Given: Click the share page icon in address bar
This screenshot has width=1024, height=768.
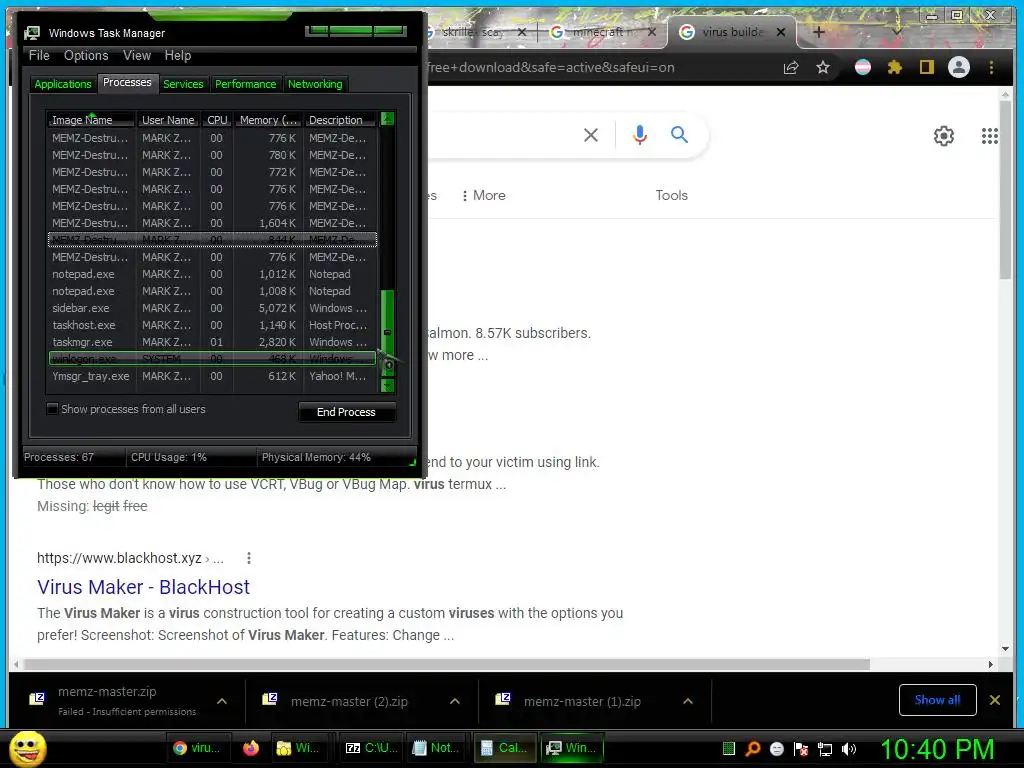Looking at the screenshot, I should pos(791,67).
